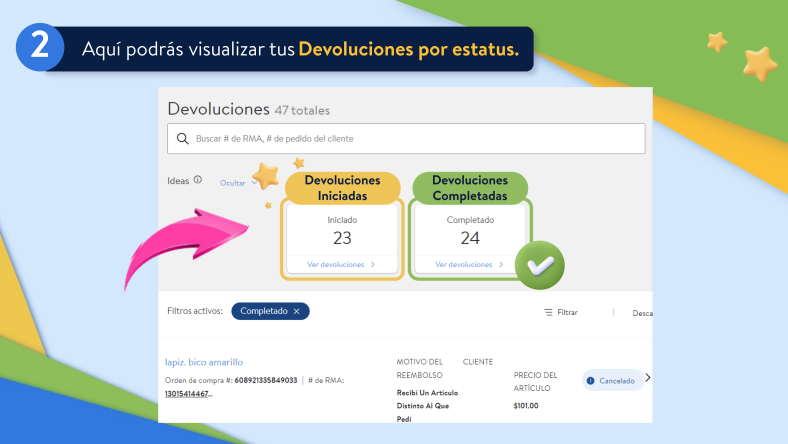Click the RMA number 13015414467 link
Image resolution: width=788 pixels, height=444 pixels.
click(x=188, y=394)
